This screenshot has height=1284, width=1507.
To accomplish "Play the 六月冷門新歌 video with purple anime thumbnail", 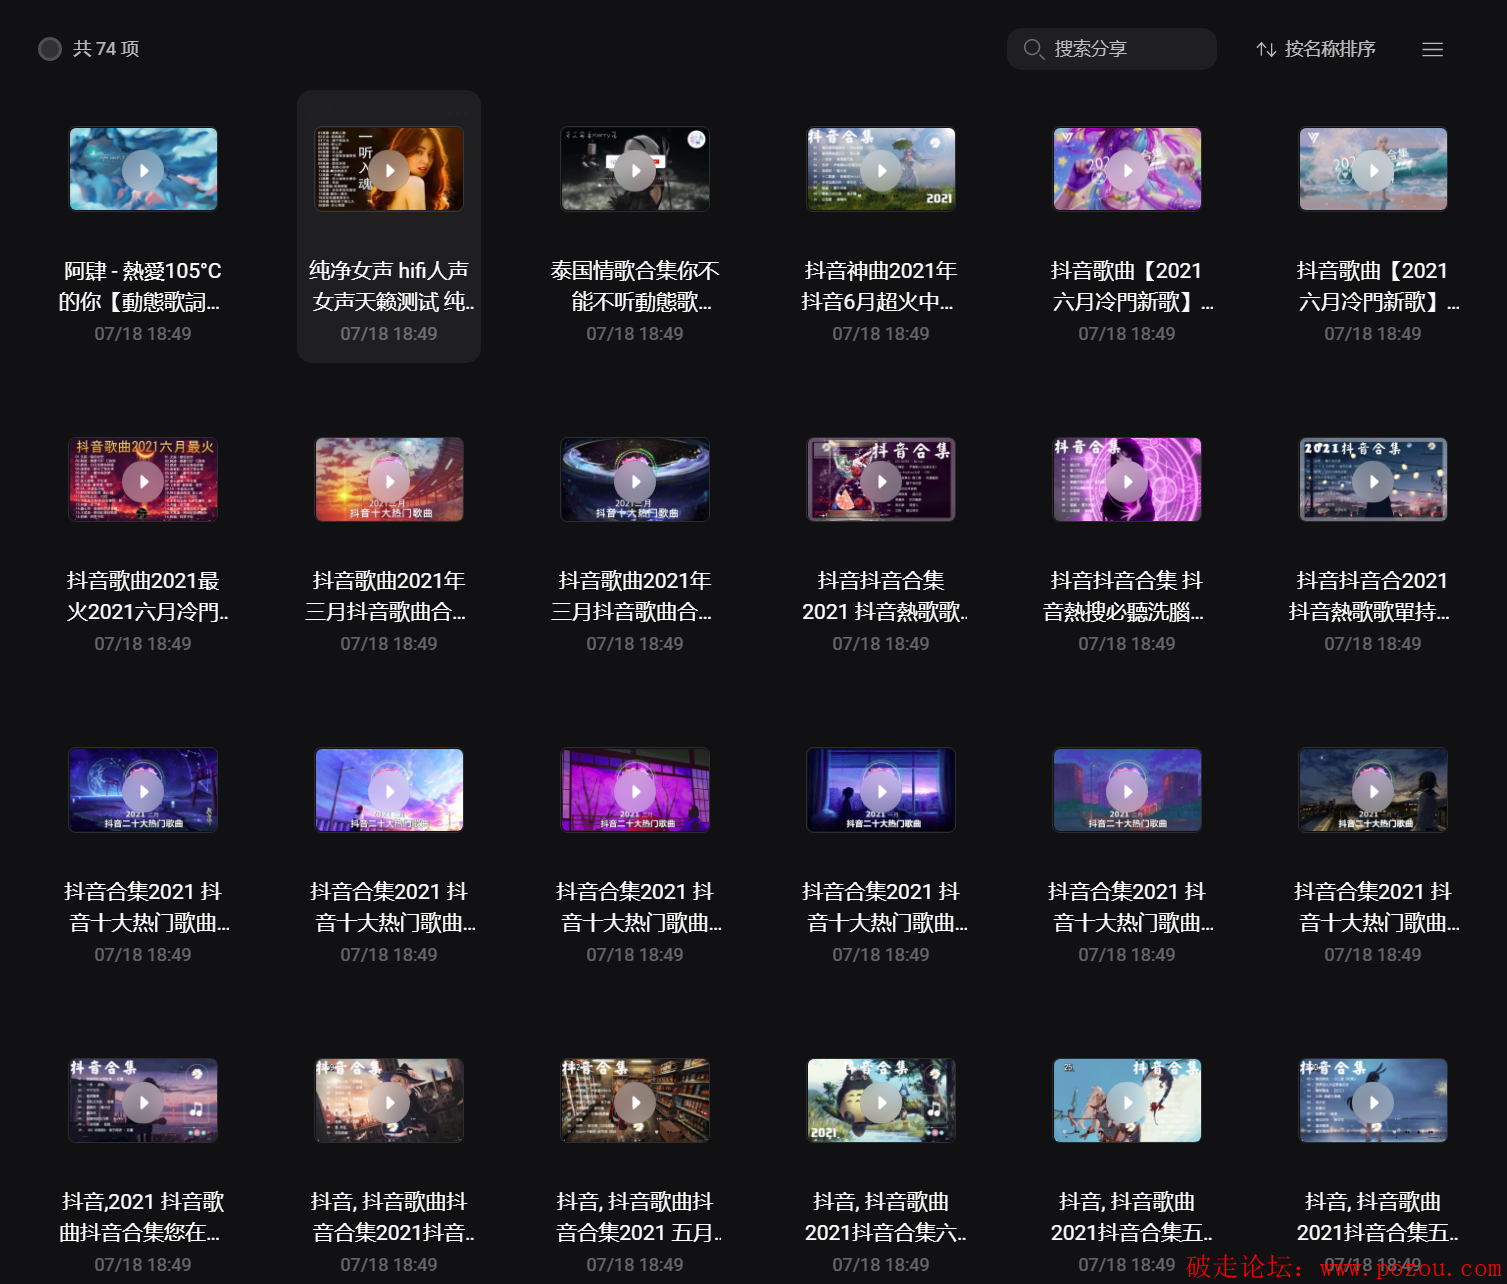I will point(1127,170).
